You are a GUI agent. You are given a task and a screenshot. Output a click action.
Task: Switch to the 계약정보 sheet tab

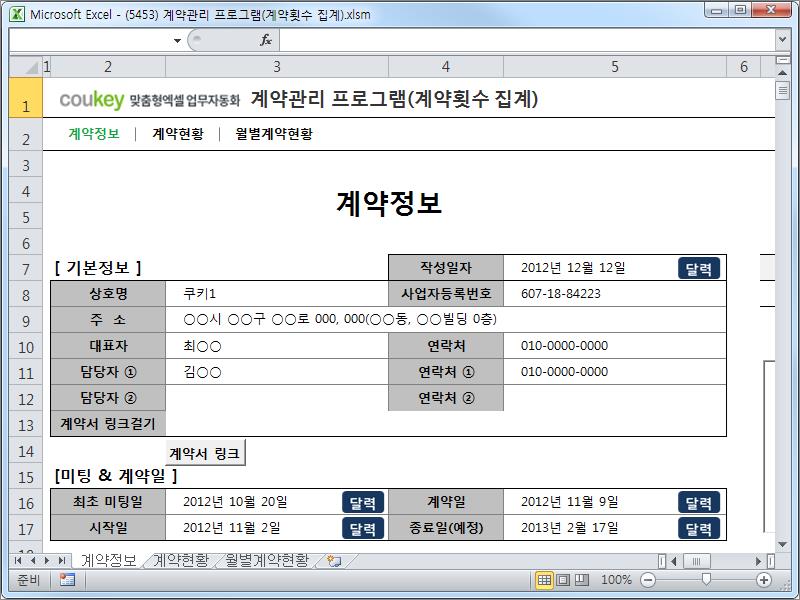pos(109,560)
